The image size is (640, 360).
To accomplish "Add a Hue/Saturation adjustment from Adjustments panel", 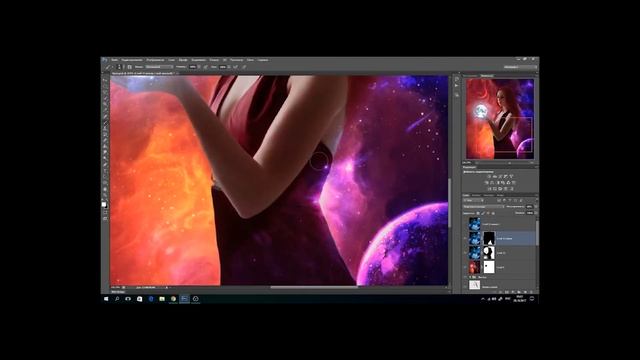I will point(487,182).
